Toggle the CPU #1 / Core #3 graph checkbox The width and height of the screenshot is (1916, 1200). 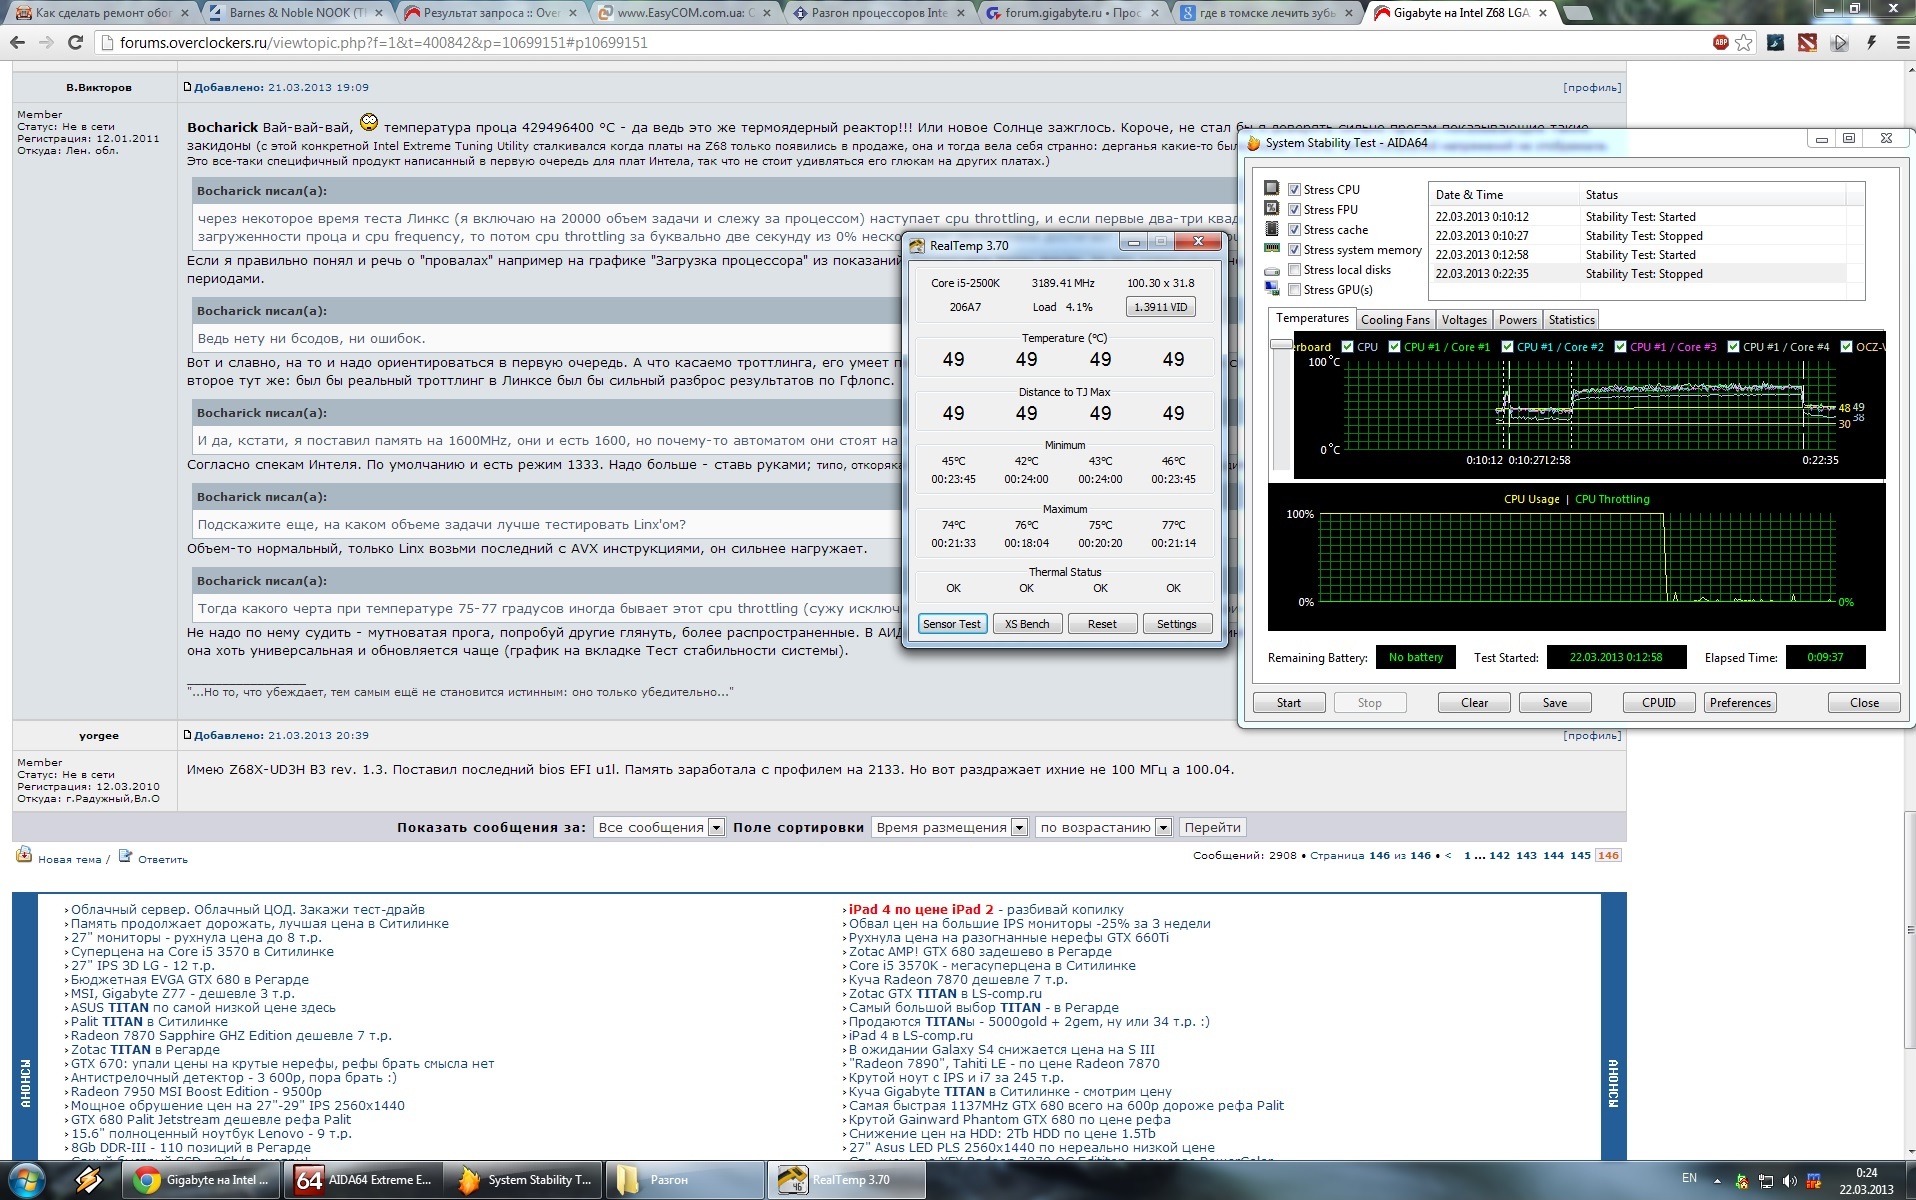(x=1620, y=347)
